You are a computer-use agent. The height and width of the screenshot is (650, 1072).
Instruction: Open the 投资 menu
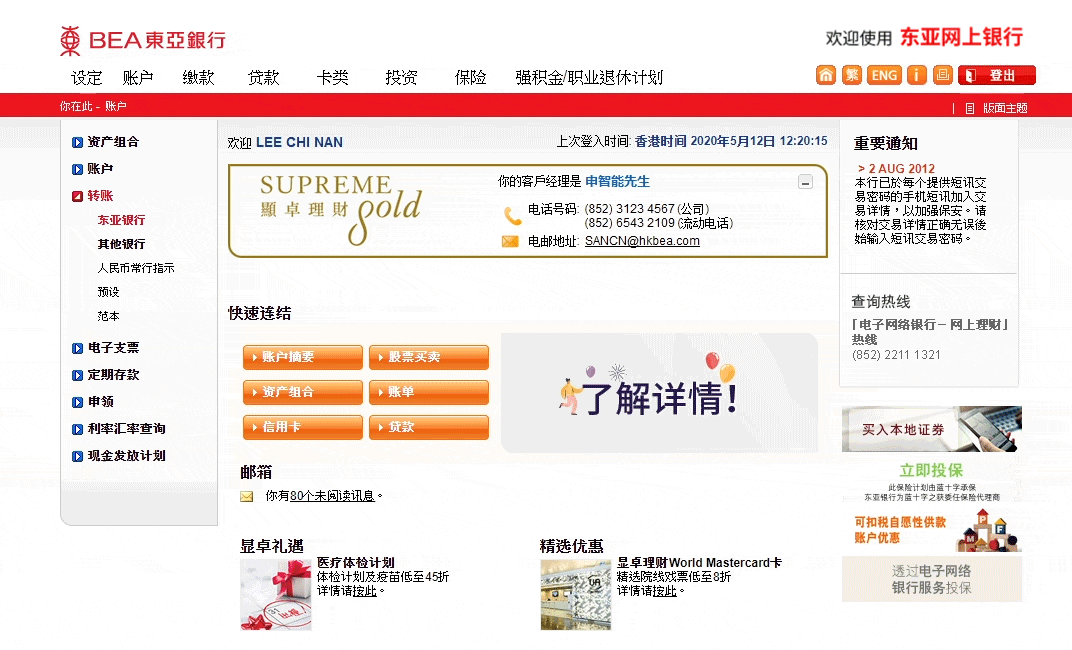(x=401, y=77)
